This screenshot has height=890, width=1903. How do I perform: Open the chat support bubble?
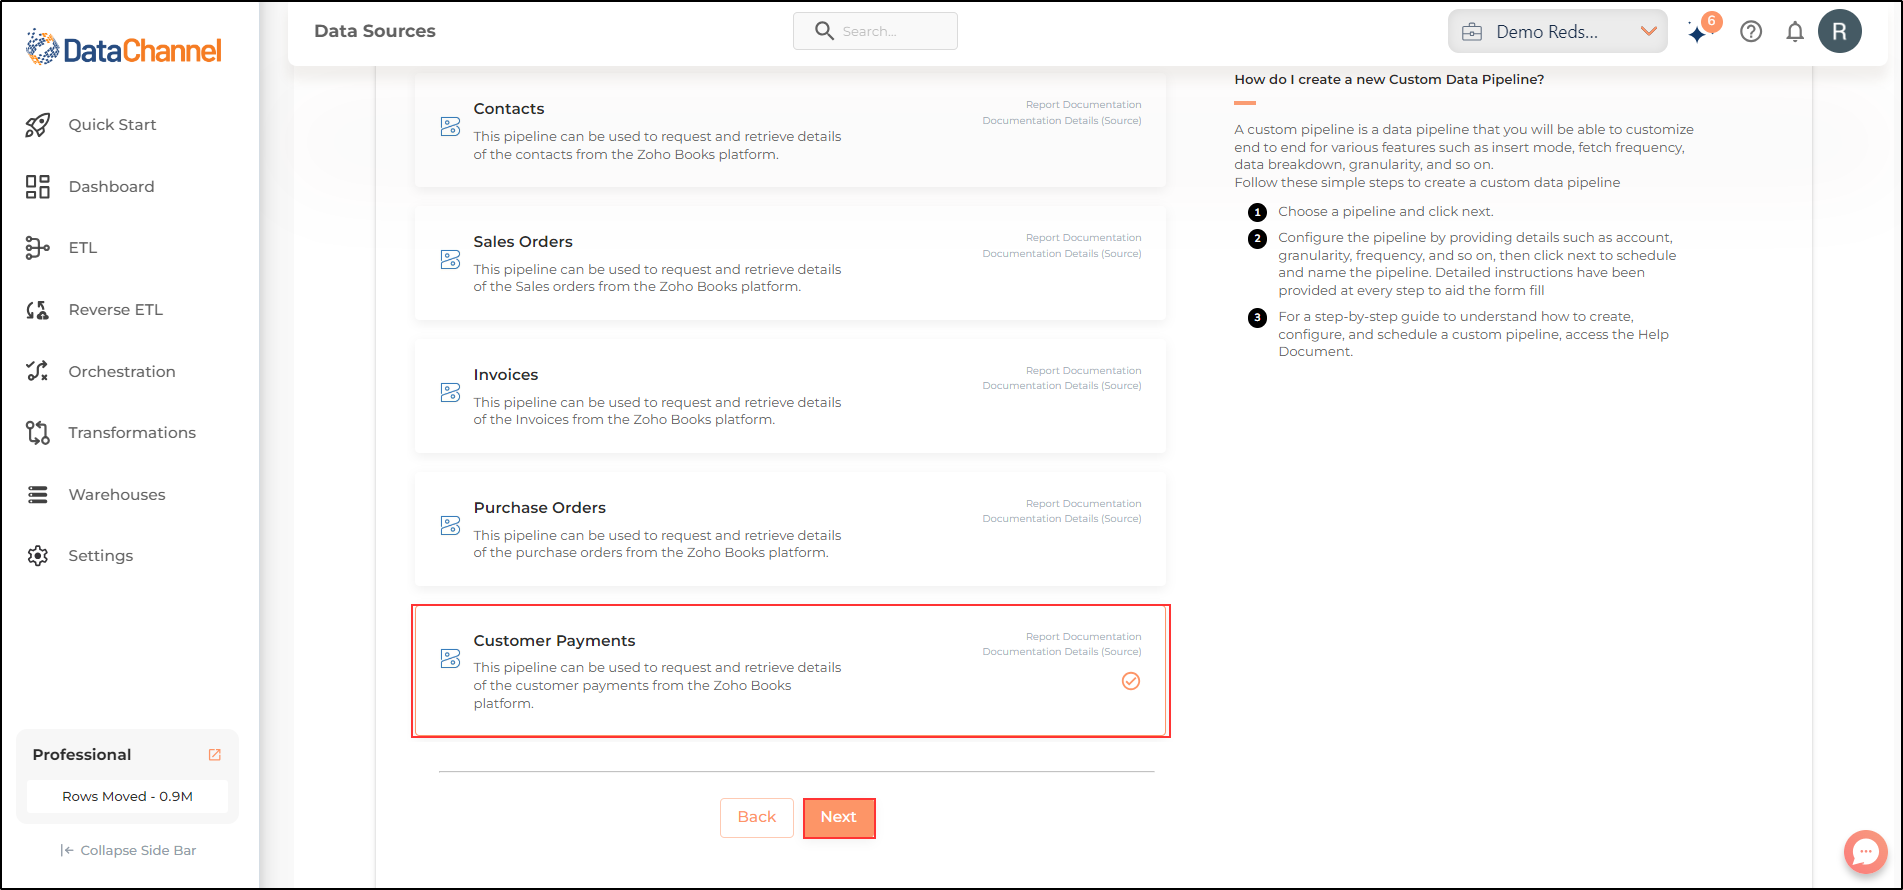point(1866,853)
